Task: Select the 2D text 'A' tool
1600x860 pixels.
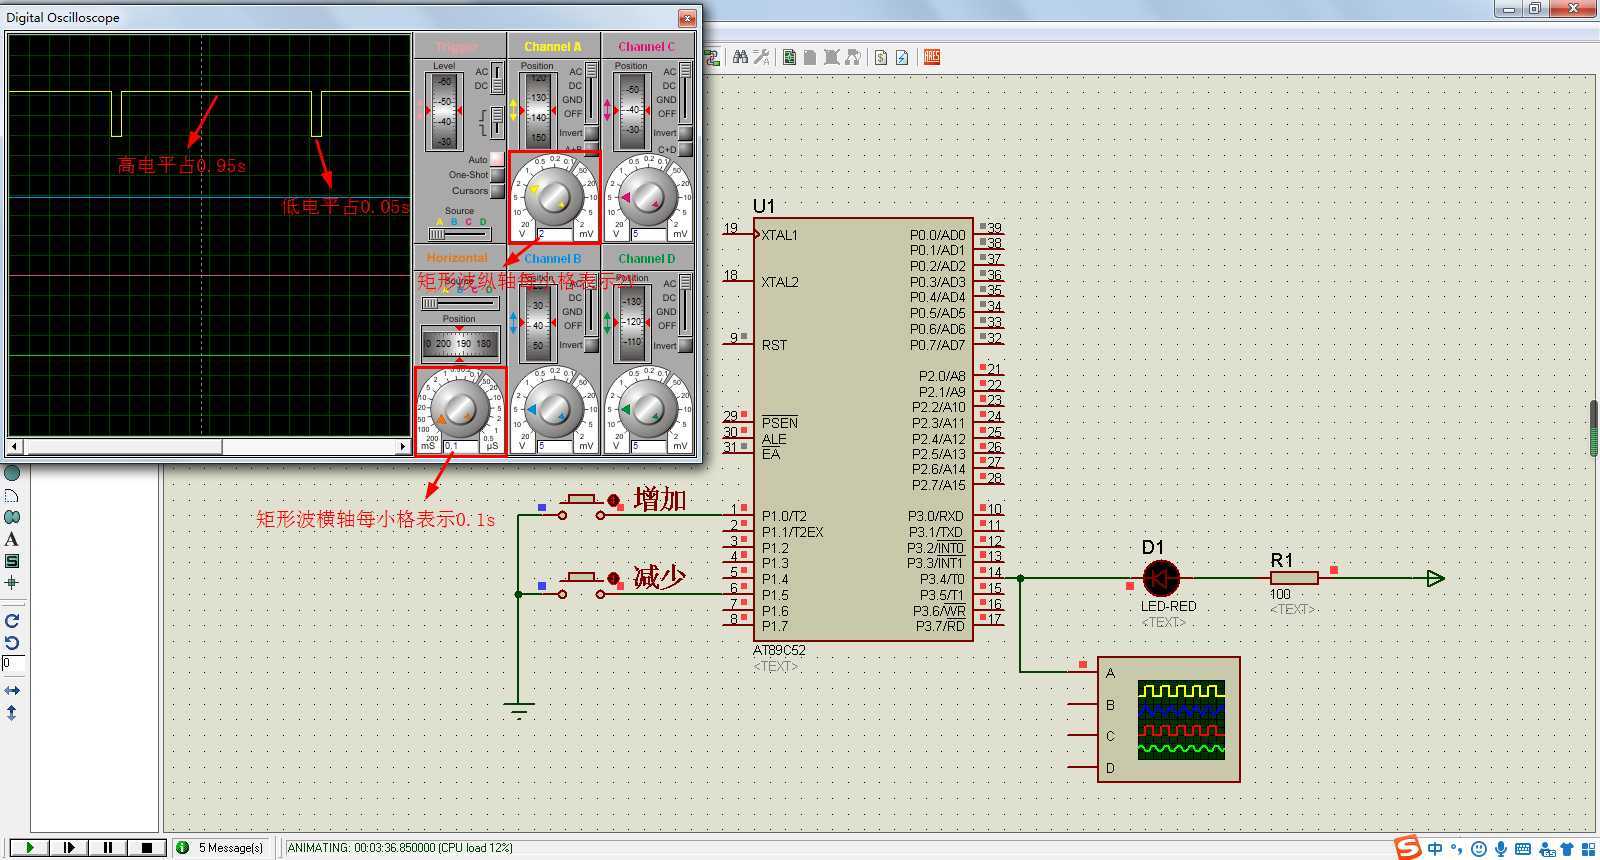Action: [12, 539]
